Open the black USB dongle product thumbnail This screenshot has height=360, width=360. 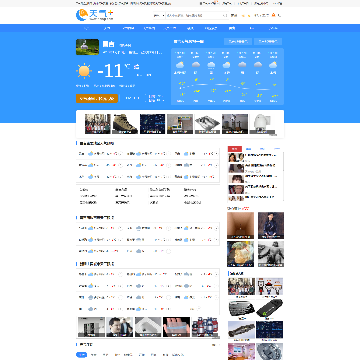coord(269,309)
